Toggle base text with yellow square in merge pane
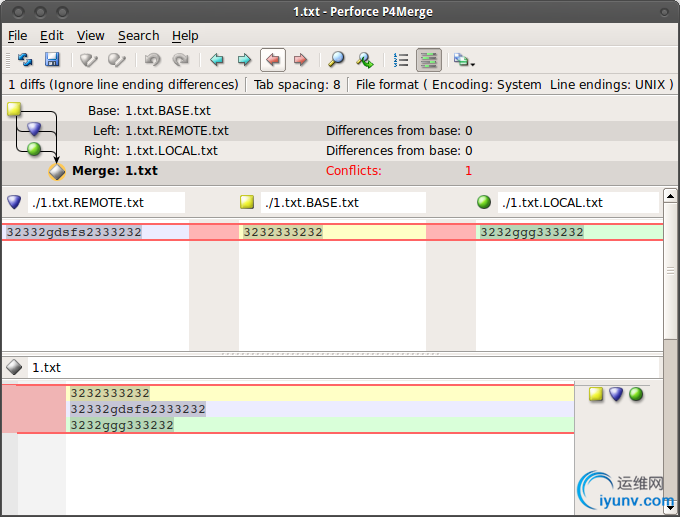The image size is (680, 517). 596,394
